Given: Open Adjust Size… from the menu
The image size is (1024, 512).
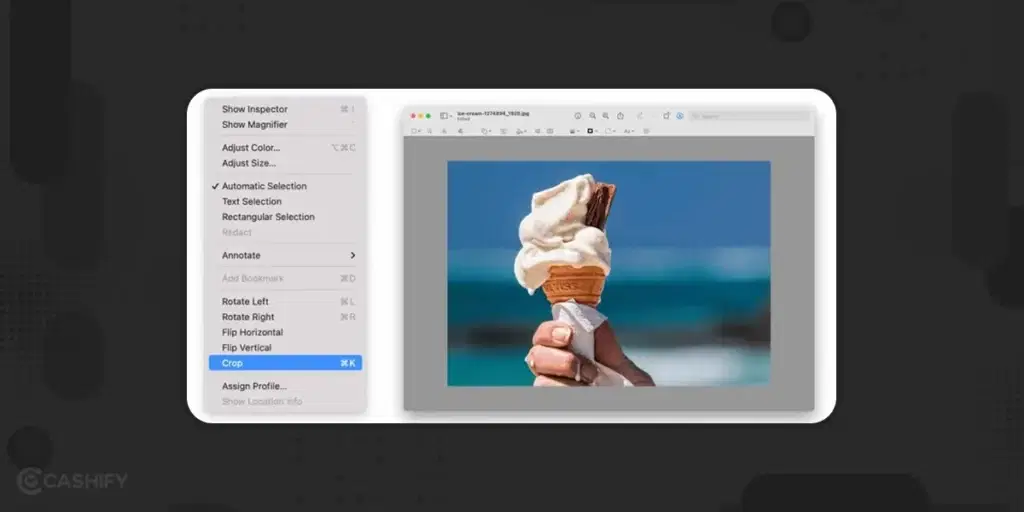Looking at the screenshot, I should 285,163.
